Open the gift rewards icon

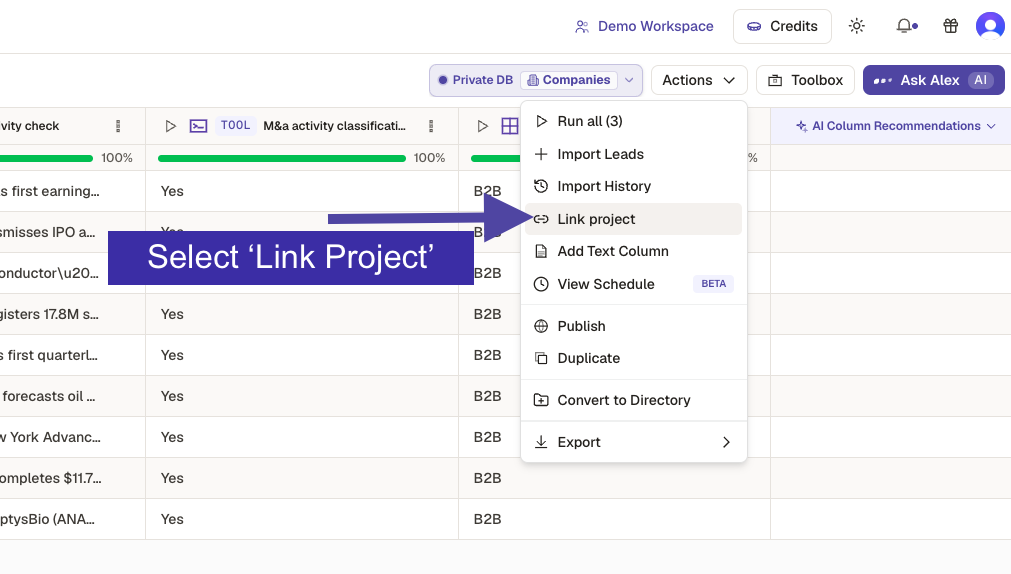click(950, 26)
